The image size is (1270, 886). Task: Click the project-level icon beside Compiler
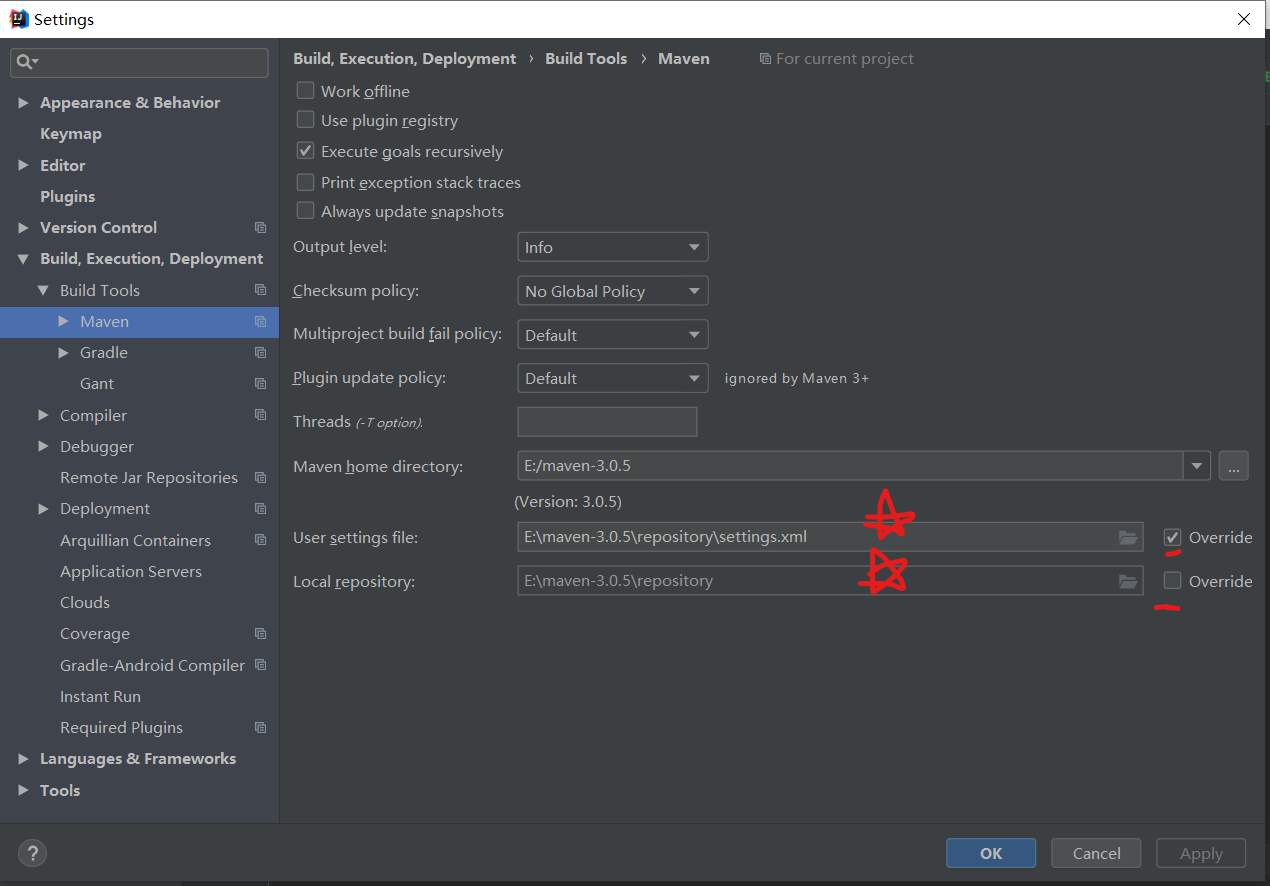(260, 415)
